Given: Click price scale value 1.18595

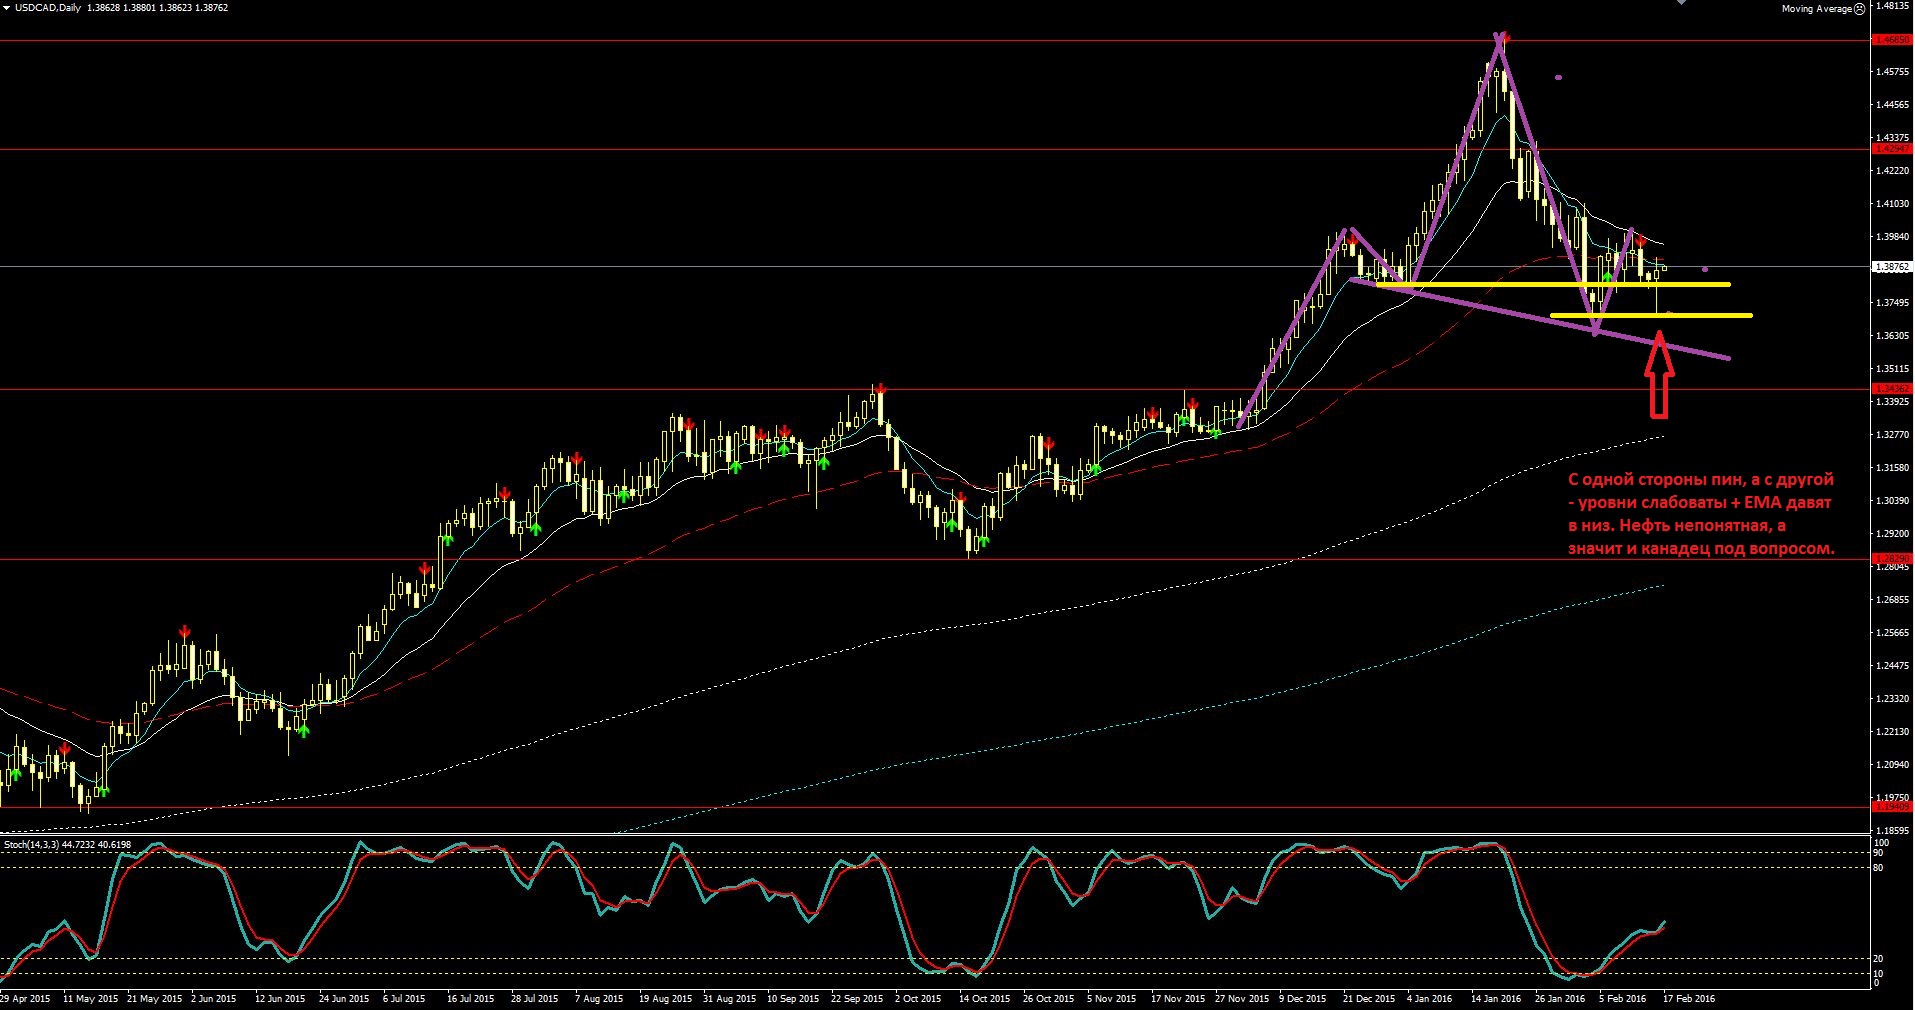Looking at the screenshot, I should [1891, 830].
